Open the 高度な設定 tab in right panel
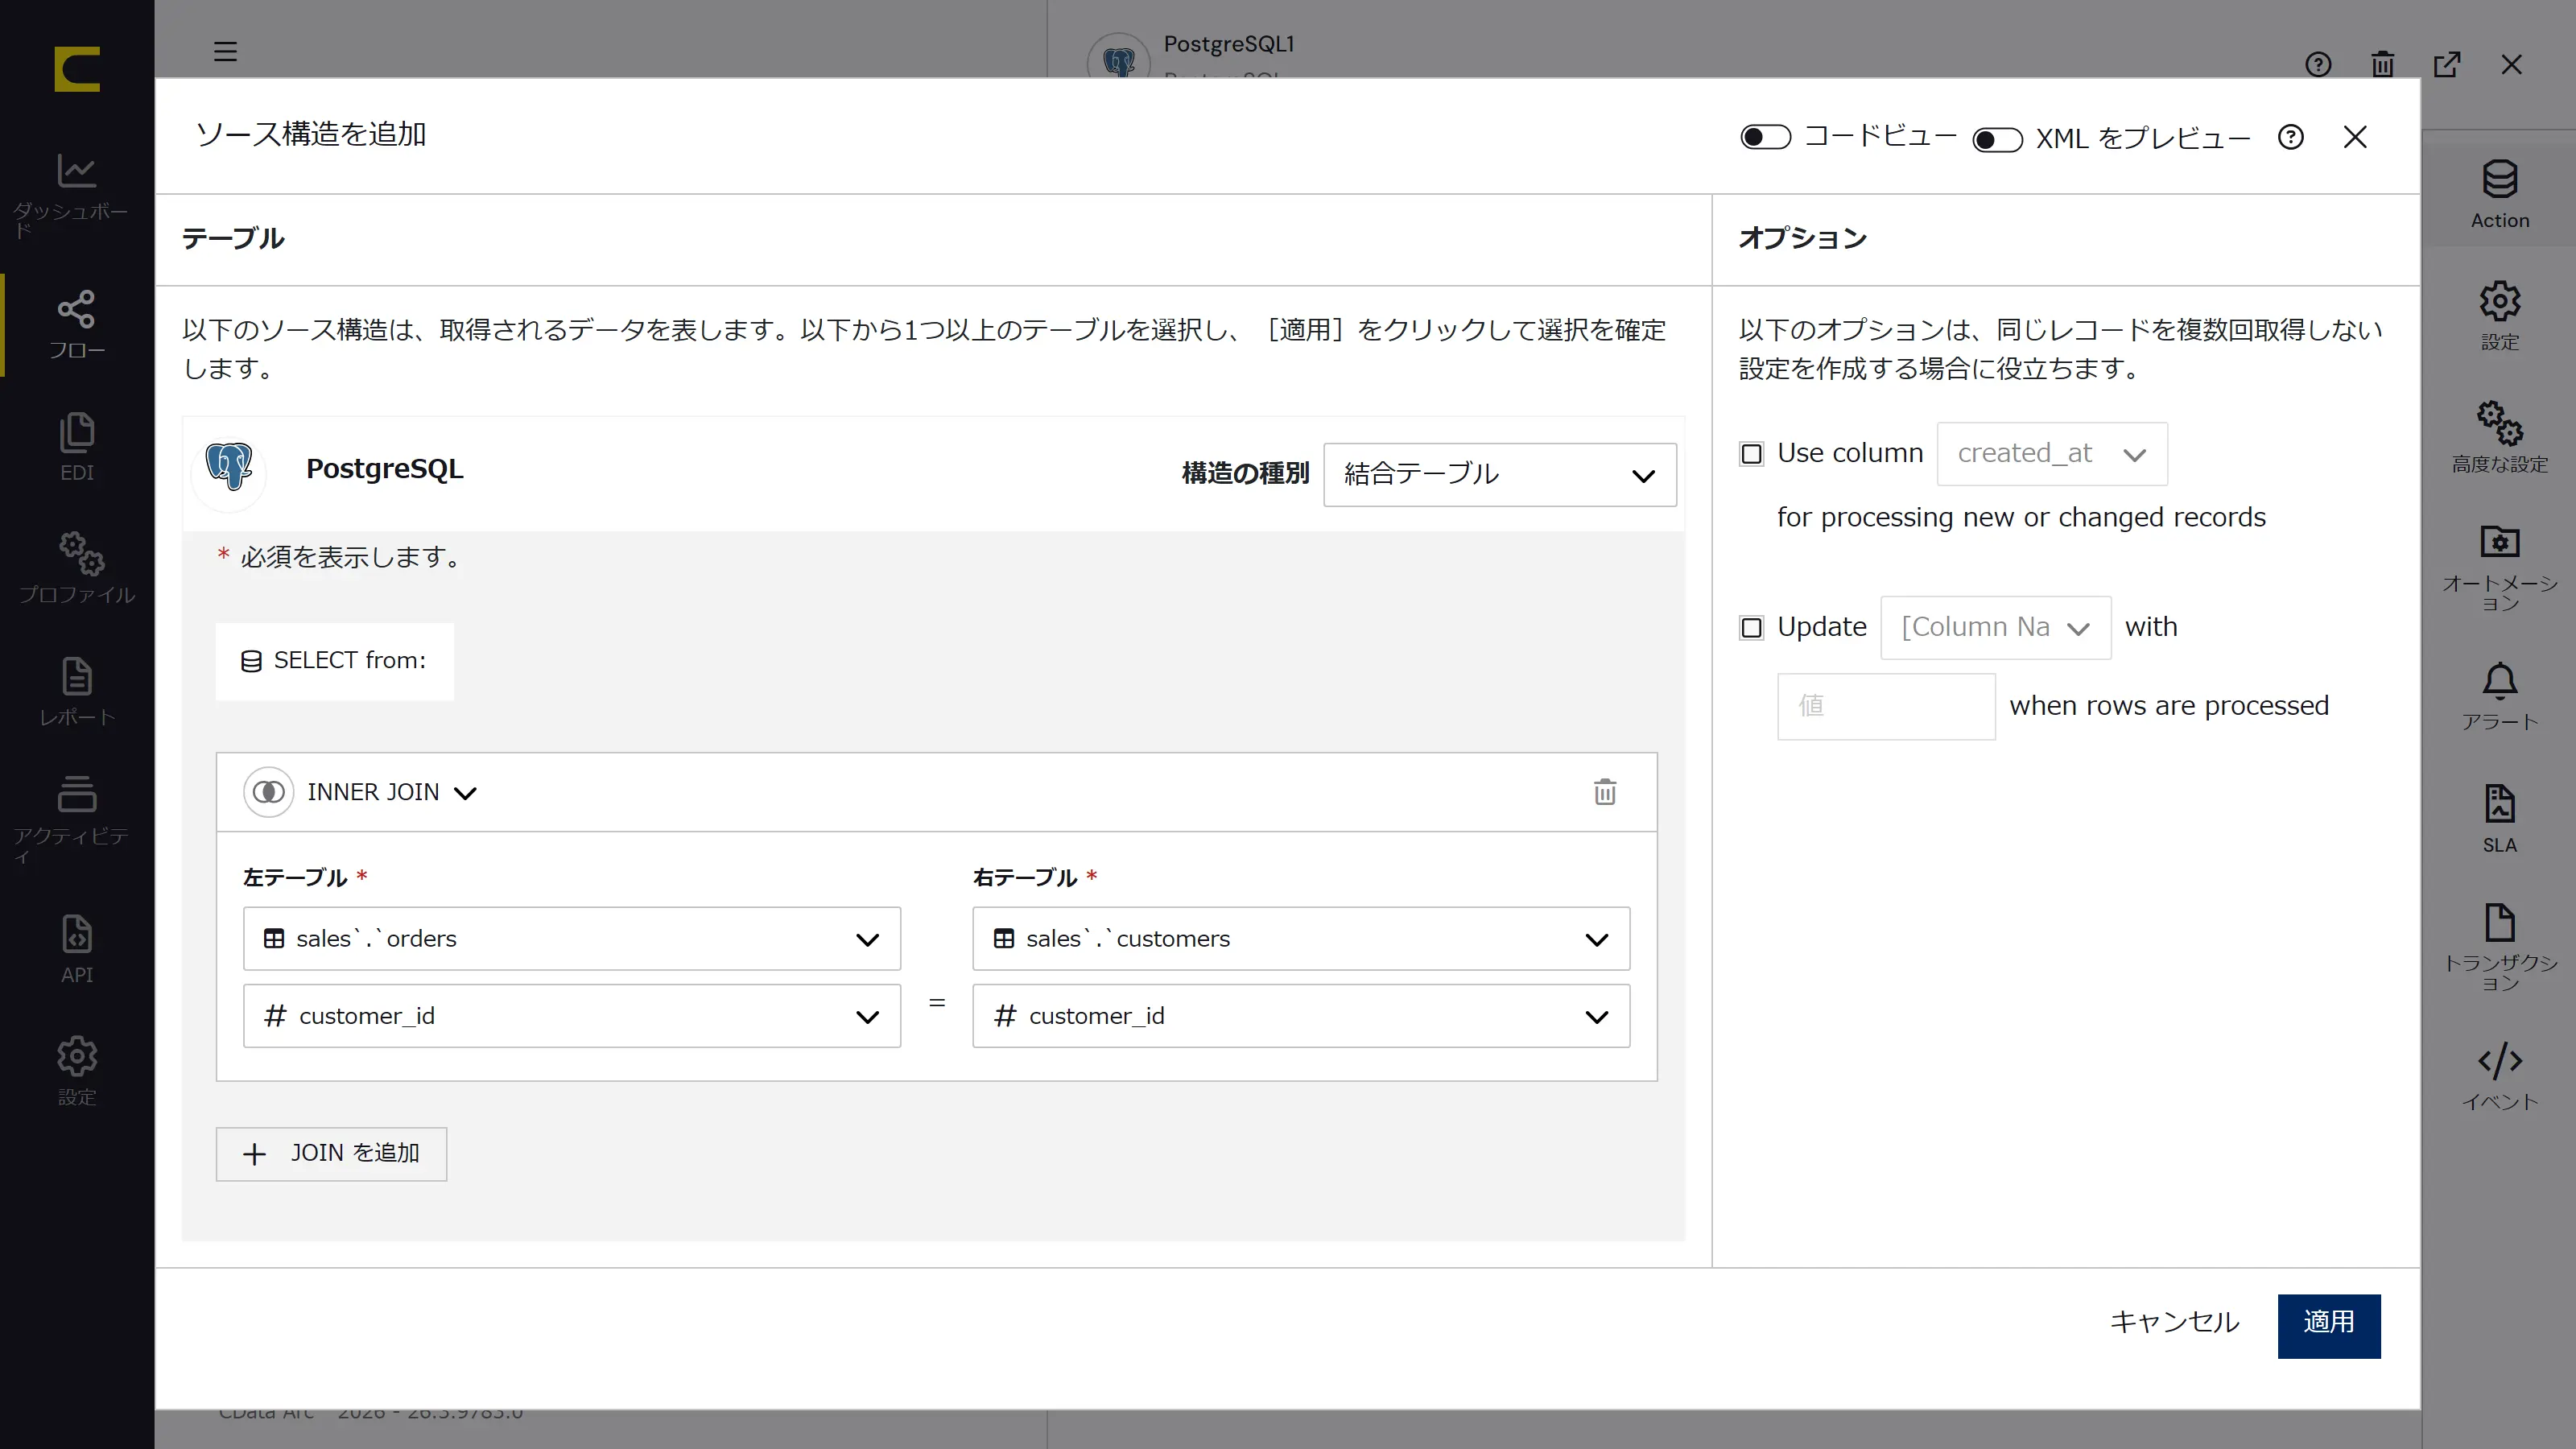This screenshot has height=1449, width=2576. click(x=2500, y=438)
